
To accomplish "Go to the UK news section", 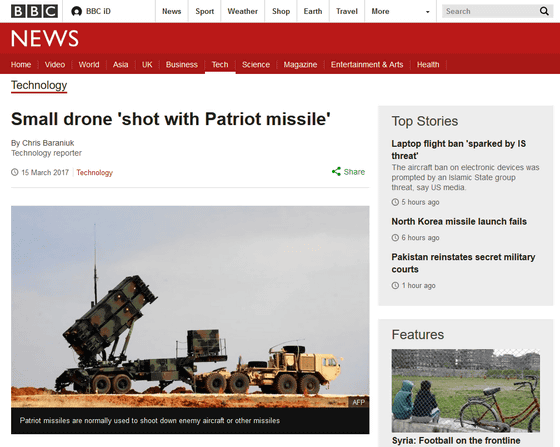I will (x=147, y=65).
